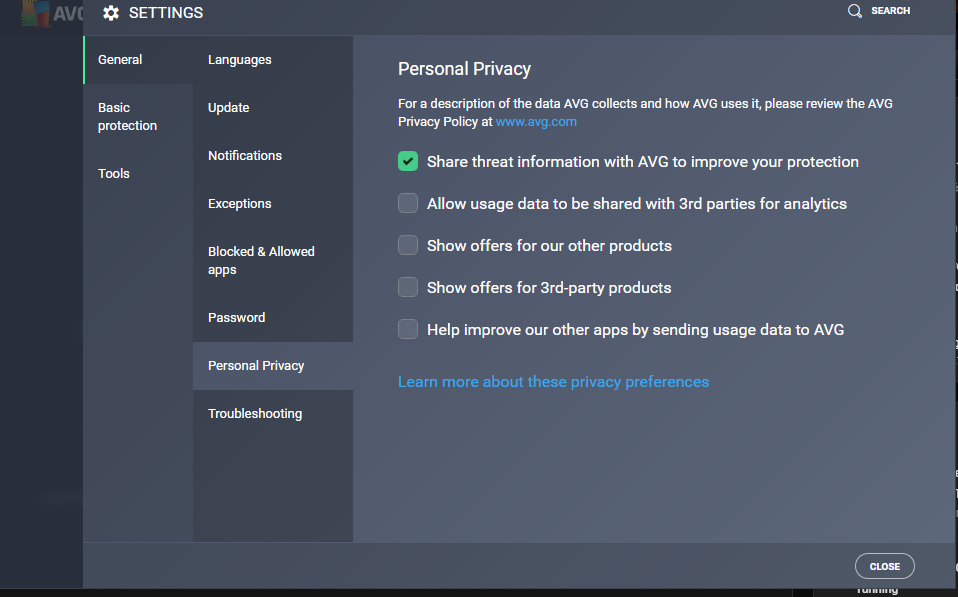Open the www.avg.com privacy policy link
This screenshot has width=958, height=597.
point(536,122)
